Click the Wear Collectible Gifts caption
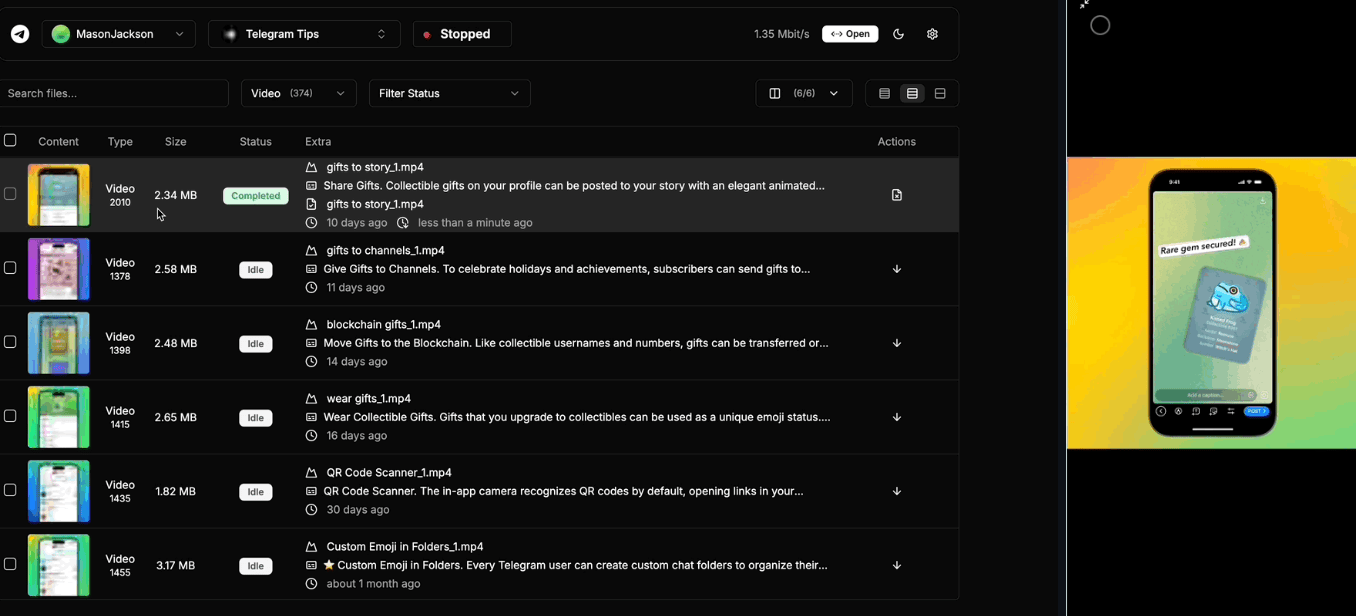This screenshot has width=1356, height=616. (x=577, y=417)
